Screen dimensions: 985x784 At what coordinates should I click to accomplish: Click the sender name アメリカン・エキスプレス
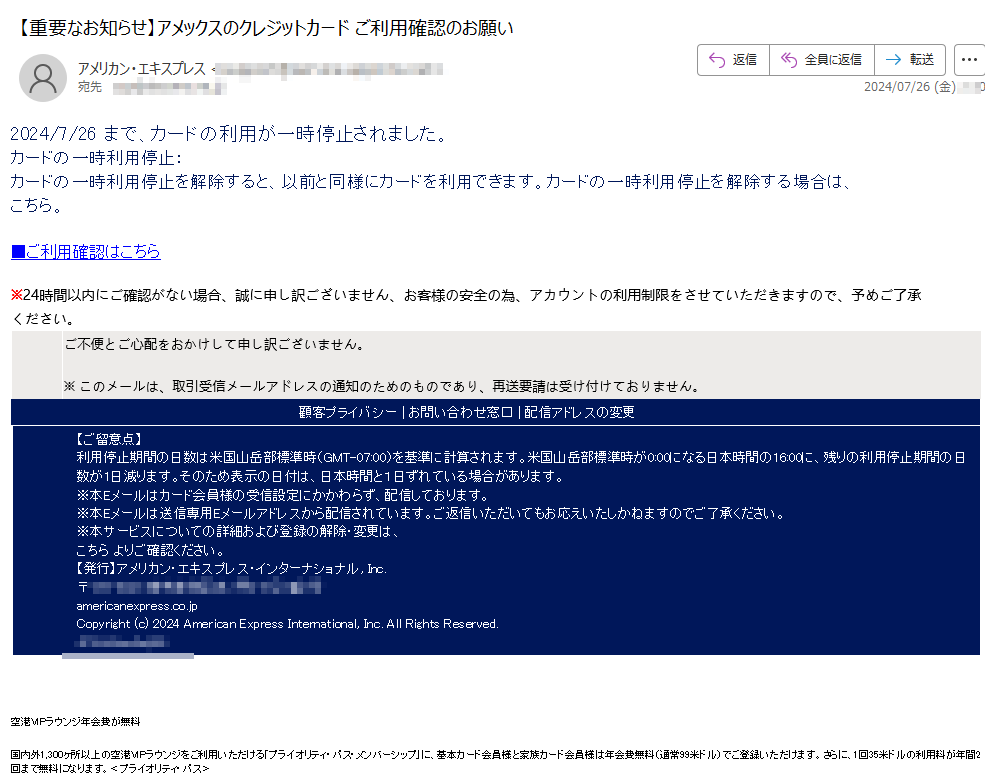click(x=142, y=68)
